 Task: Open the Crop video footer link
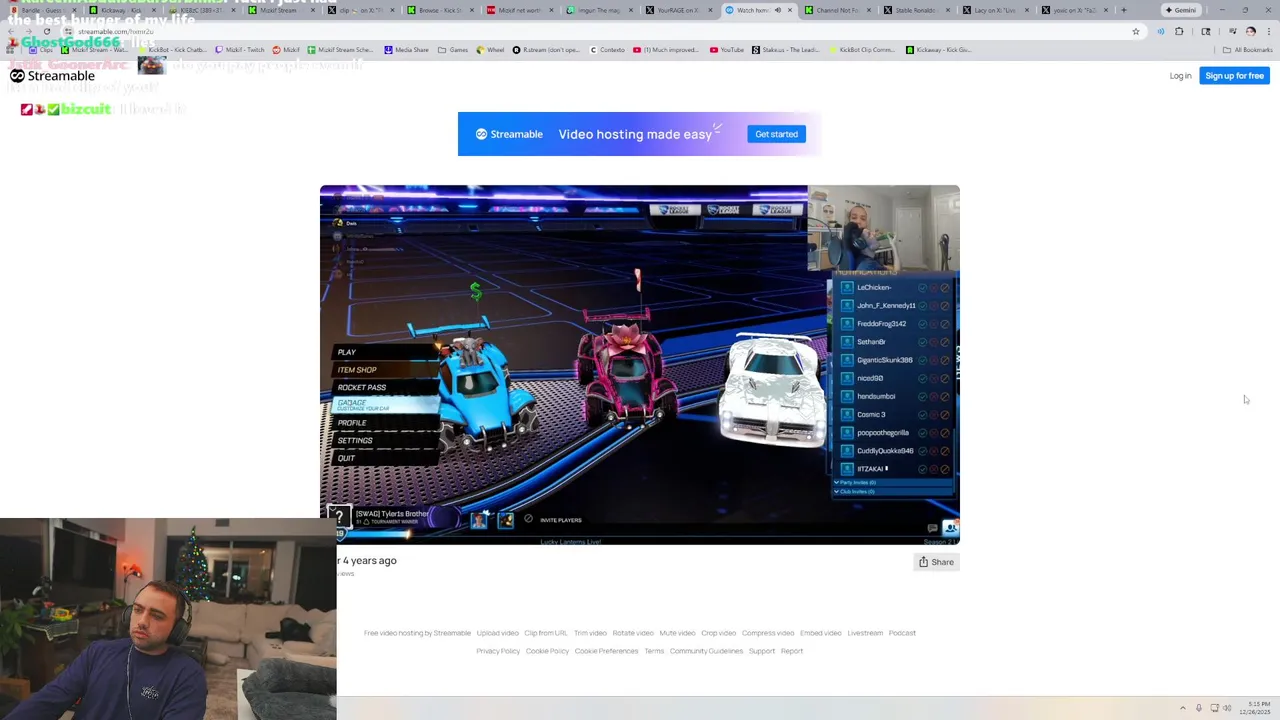718,633
